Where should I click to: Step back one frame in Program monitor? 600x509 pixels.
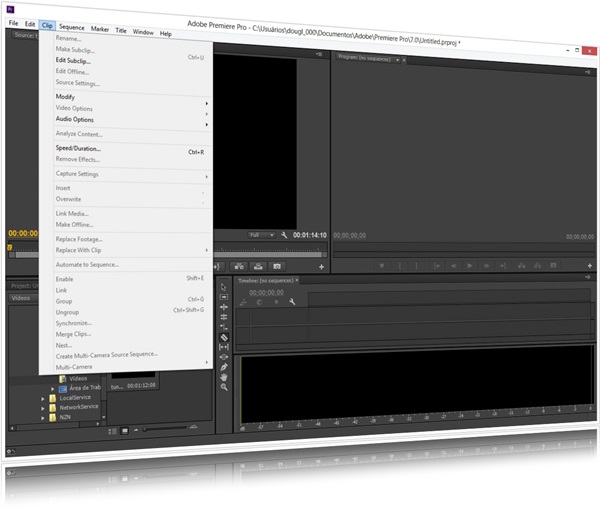tap(453, 265)
